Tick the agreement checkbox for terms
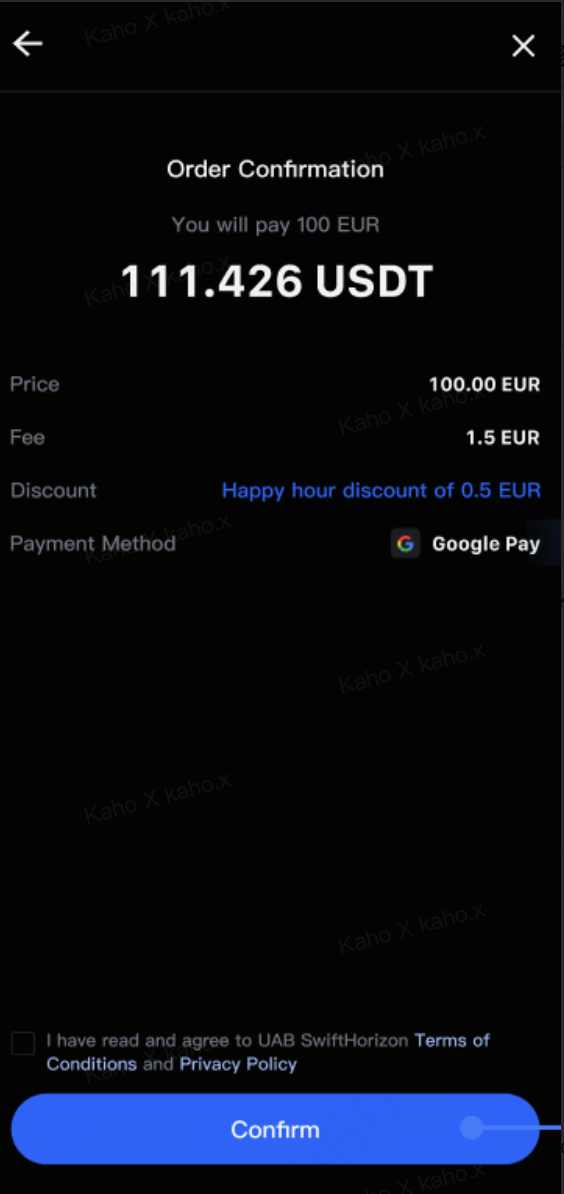This screenshot has height=1194, width=564. coord(23,1043)
